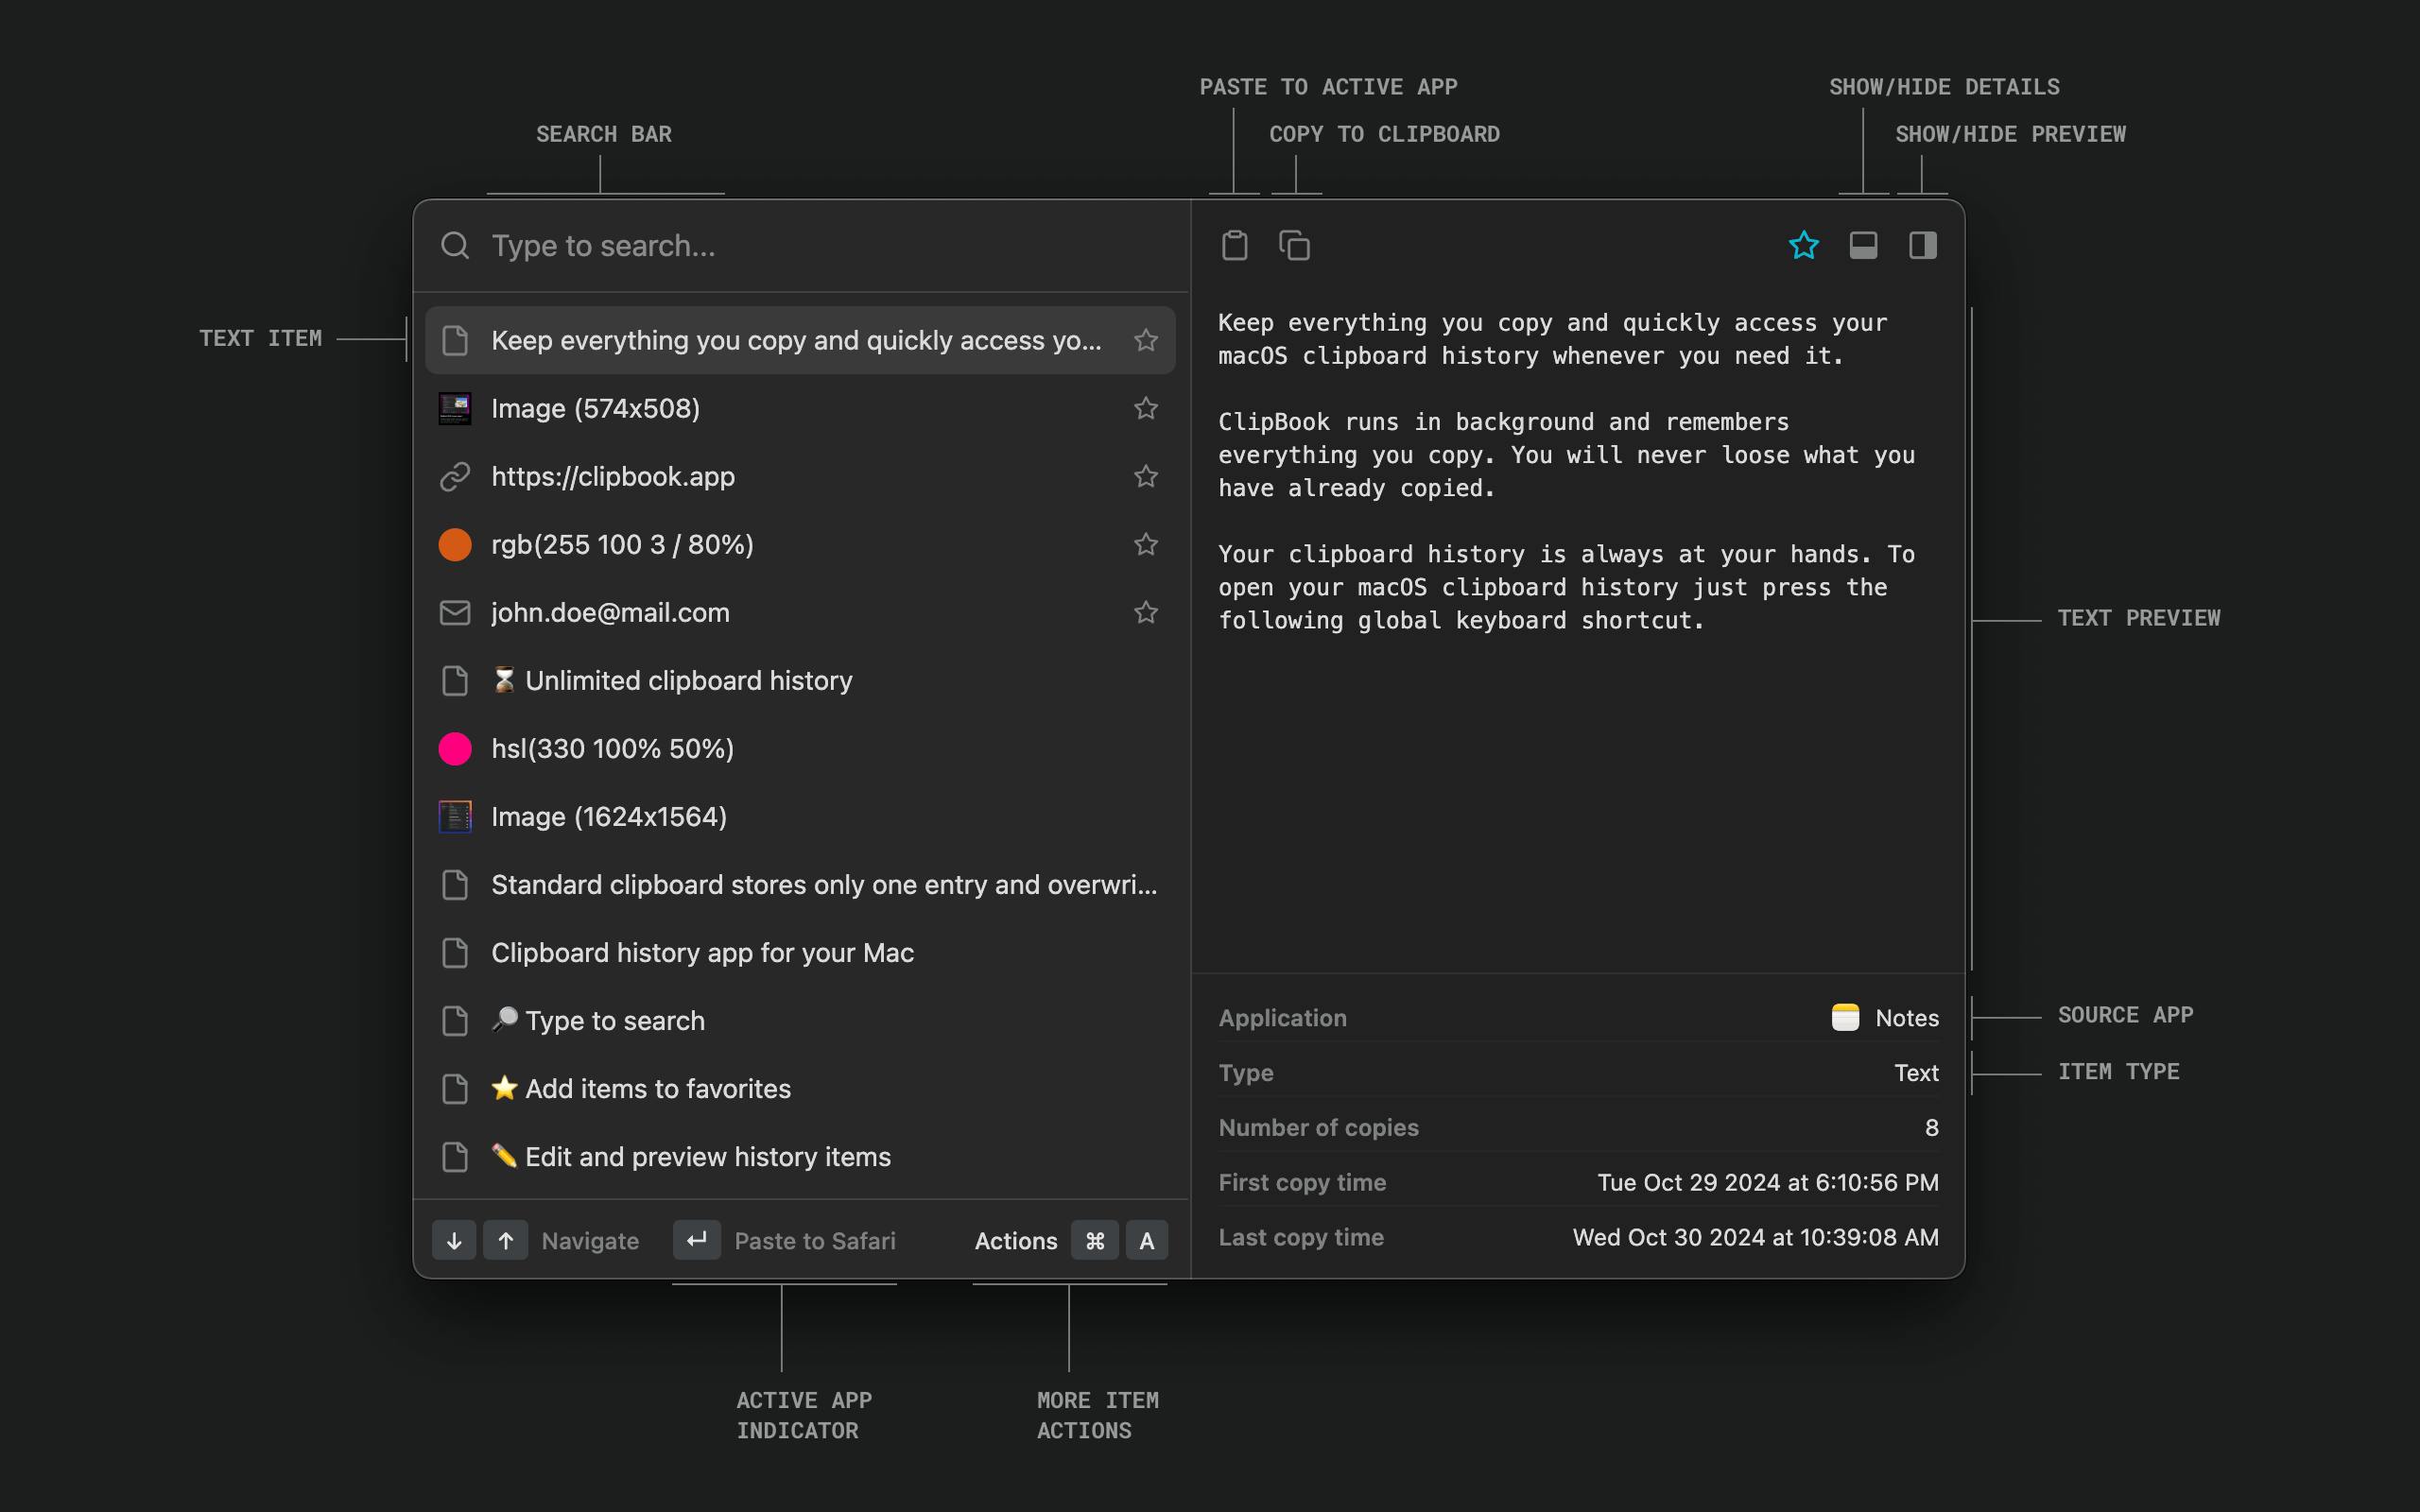Click the orange color swatch
Viewport: 2420px width, 1512px height.
[455, 544]
